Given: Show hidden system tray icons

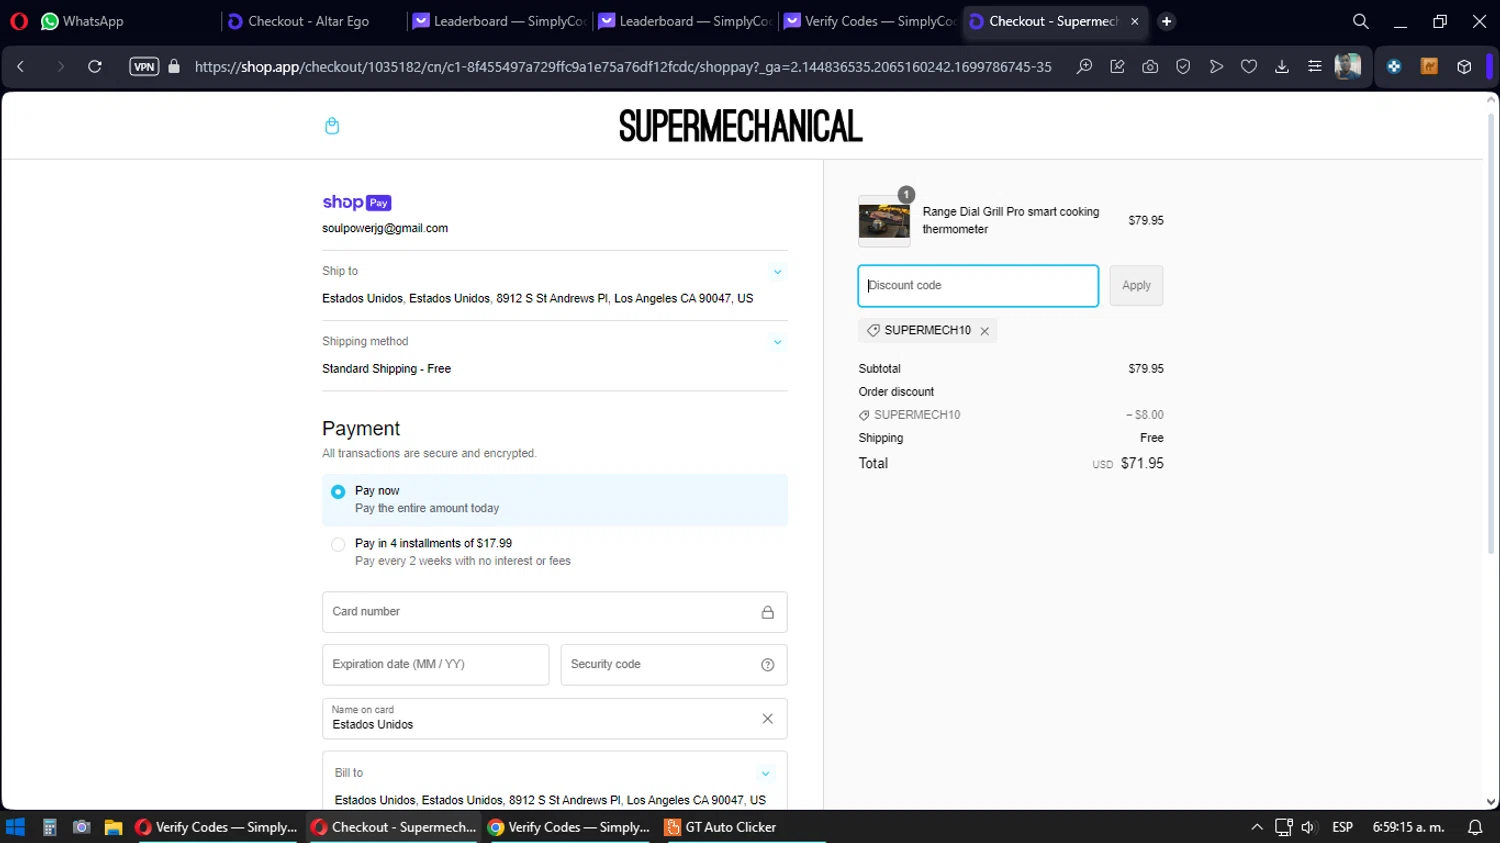Looking at the screenshot, I should [1257, 827].
